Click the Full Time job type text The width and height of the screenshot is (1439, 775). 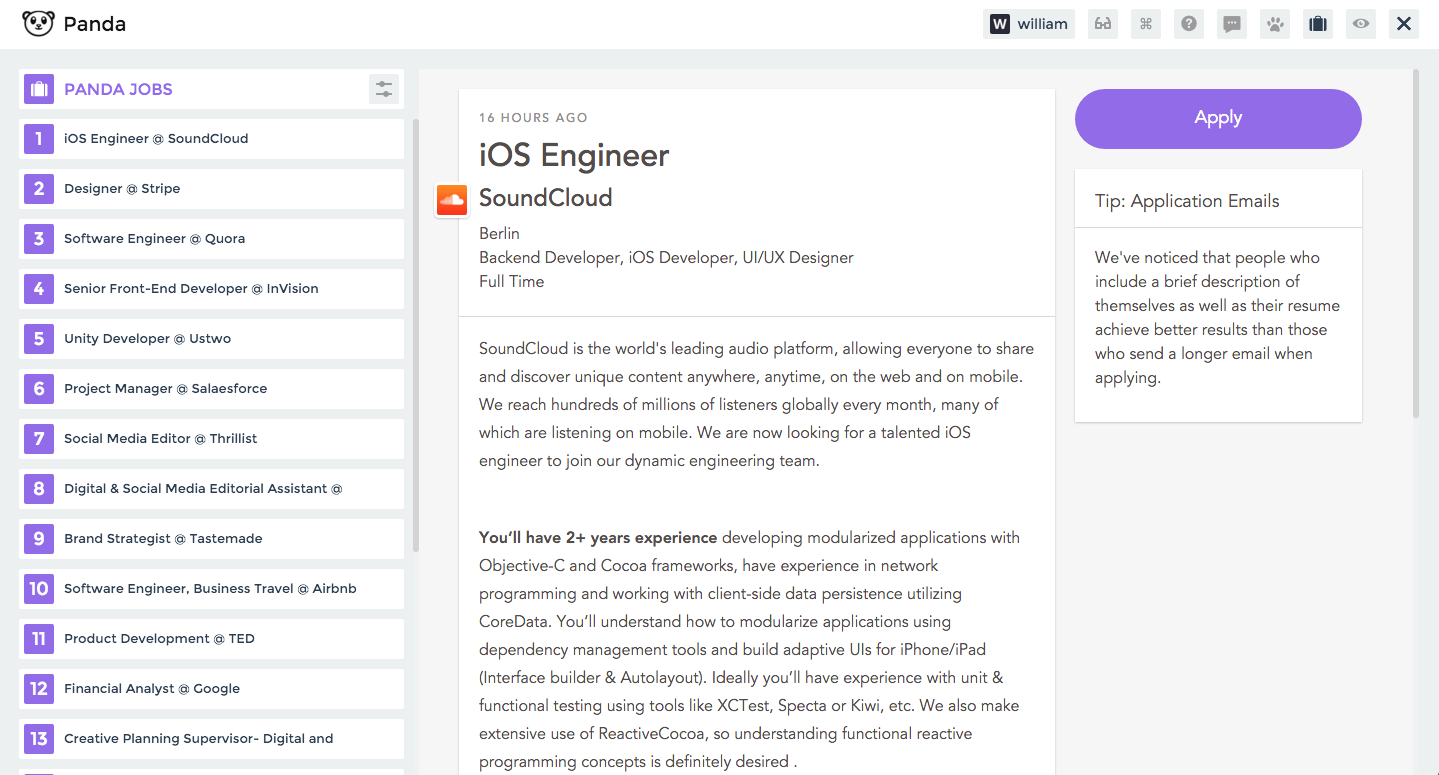[512, 281]
